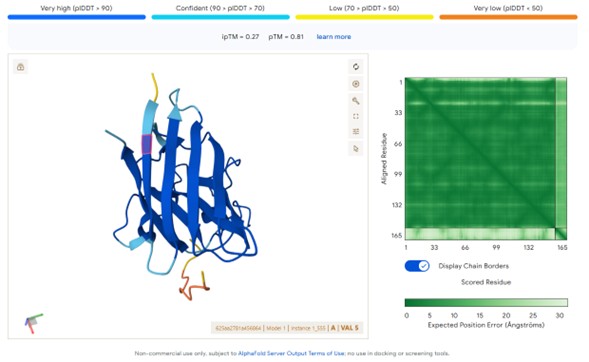Image resolution: width=589 pixels, height=362 pixels.
Task: Toggle the expanded viewport fullscreen icon
Action: click(x=356, y=116)
